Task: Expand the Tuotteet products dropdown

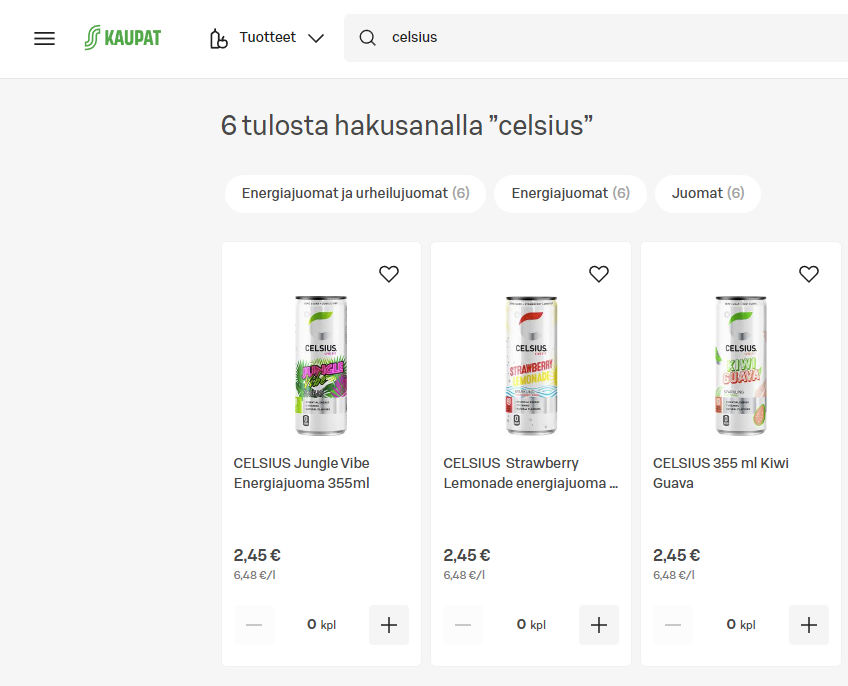Action: 267,38
